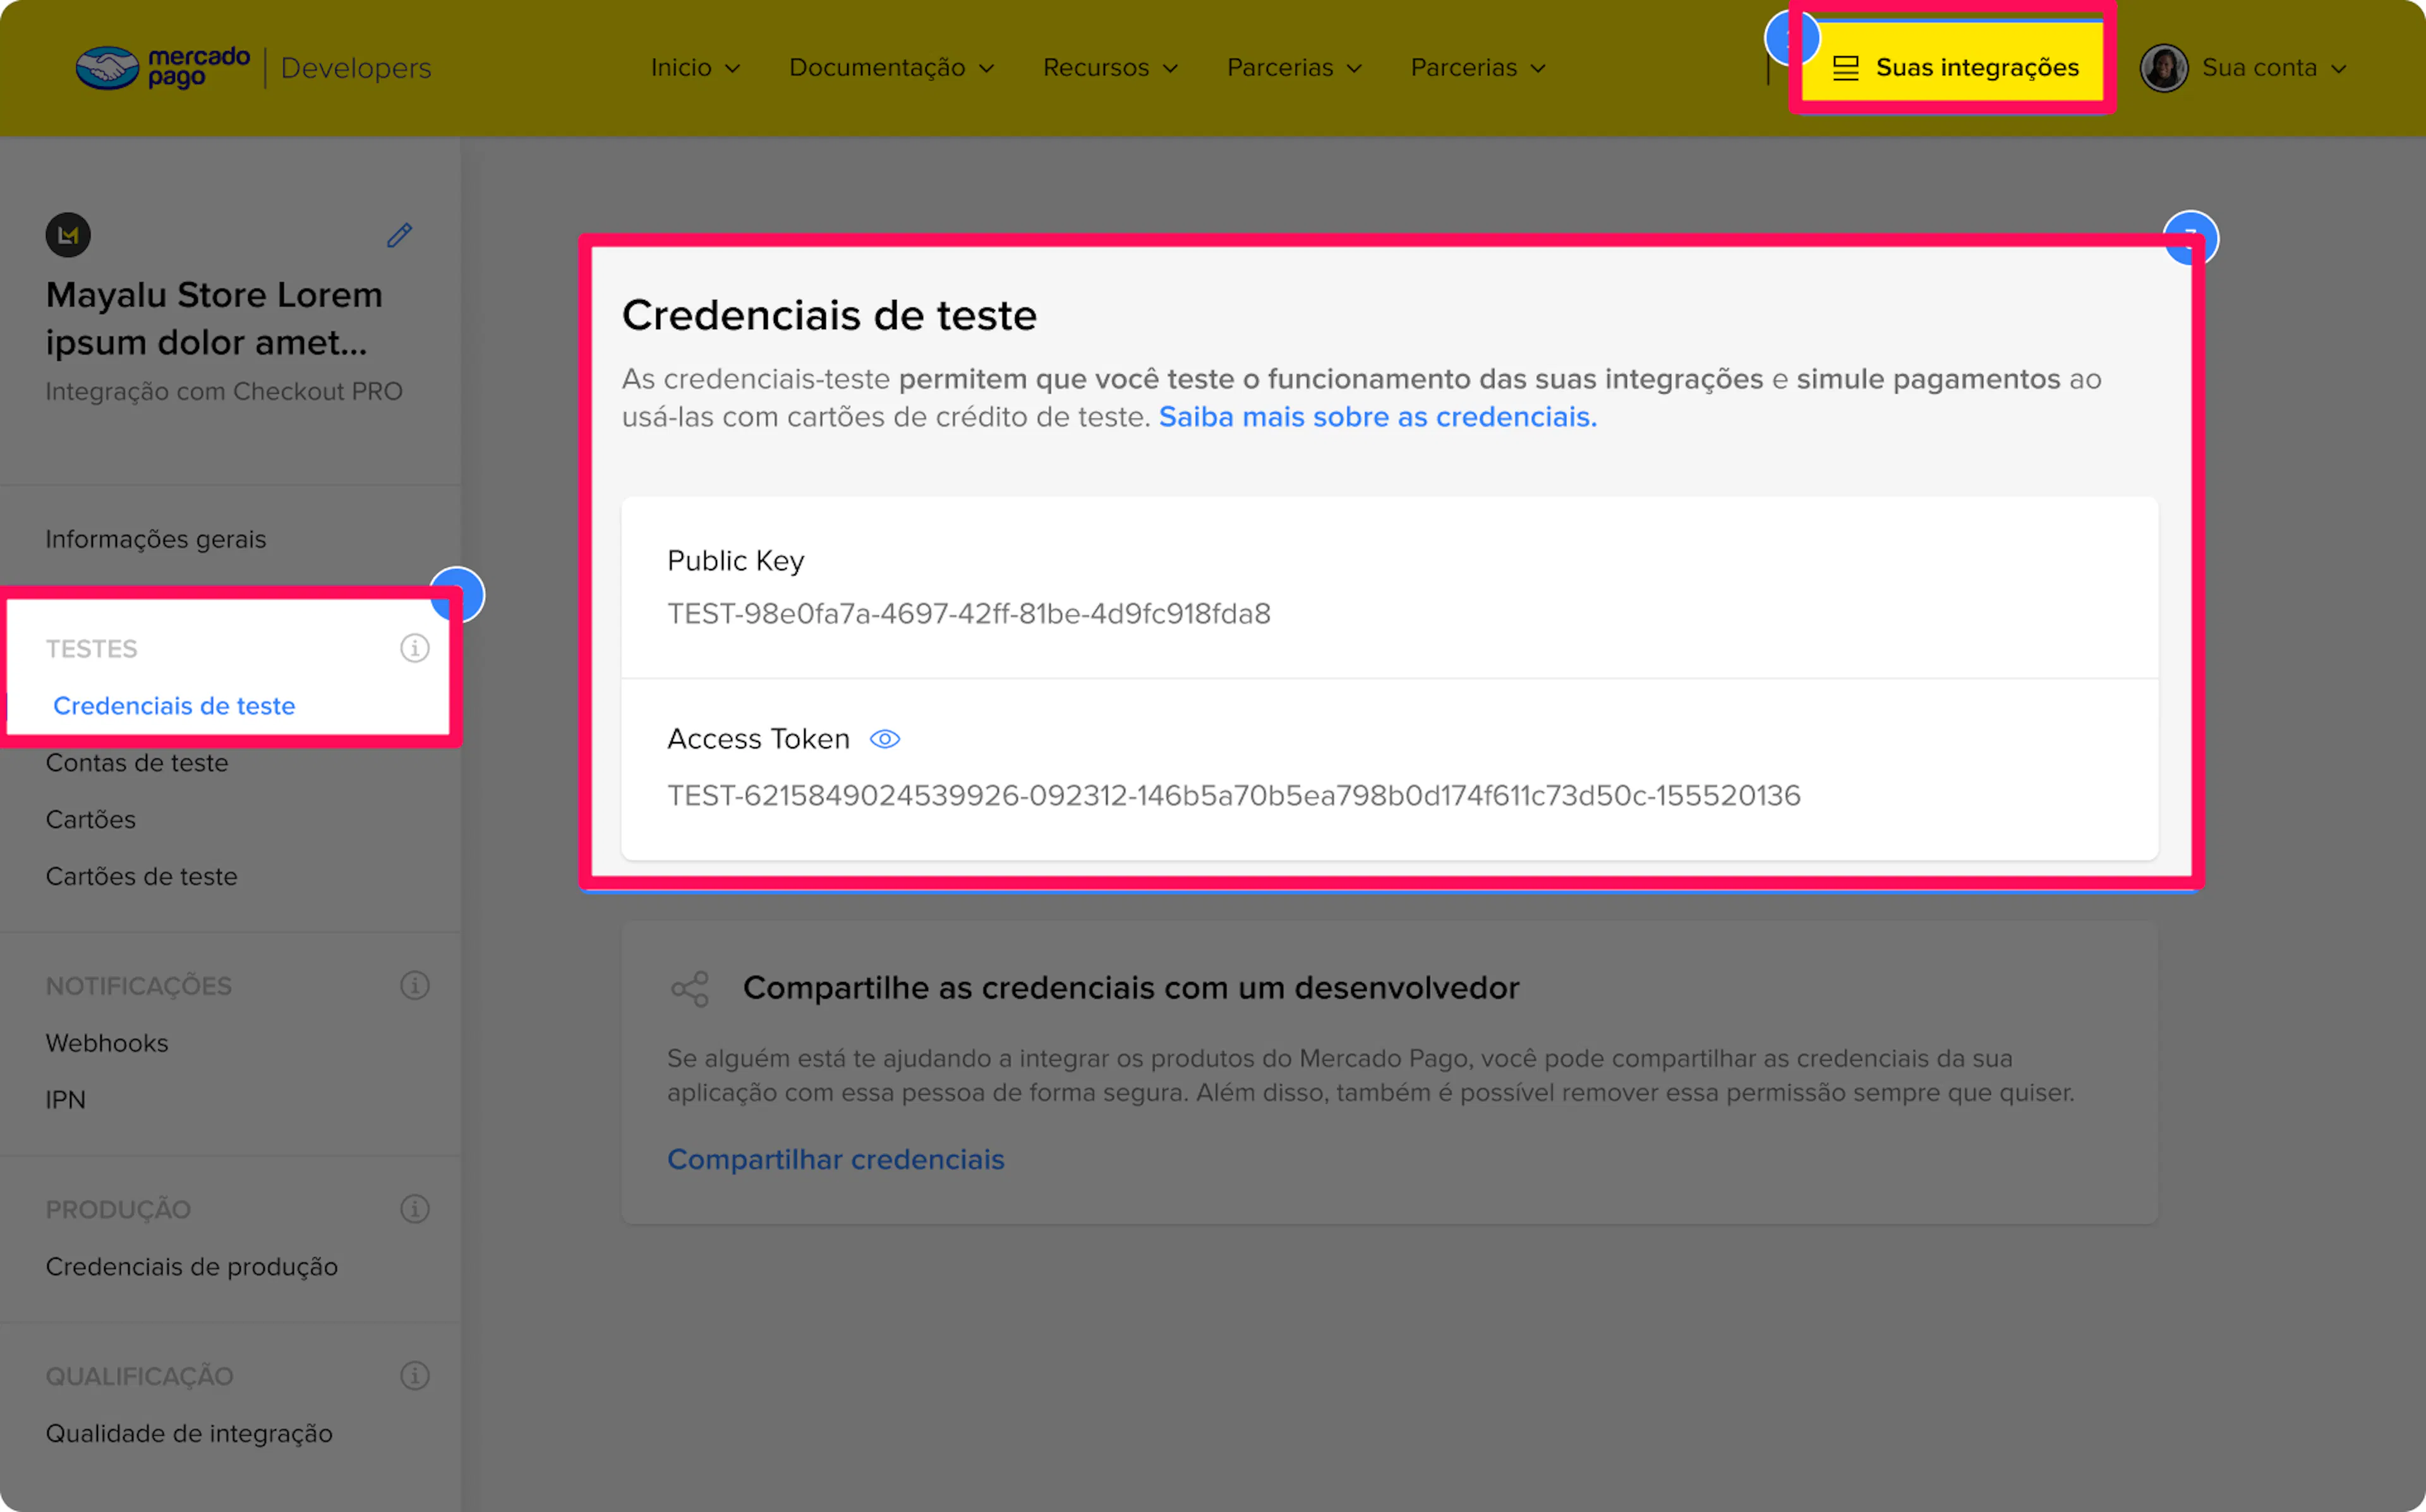Screen dimensions: 2426x1512
Task: Select the Access Token value TEST-6215849024539926…
Action: [1234, 795]
